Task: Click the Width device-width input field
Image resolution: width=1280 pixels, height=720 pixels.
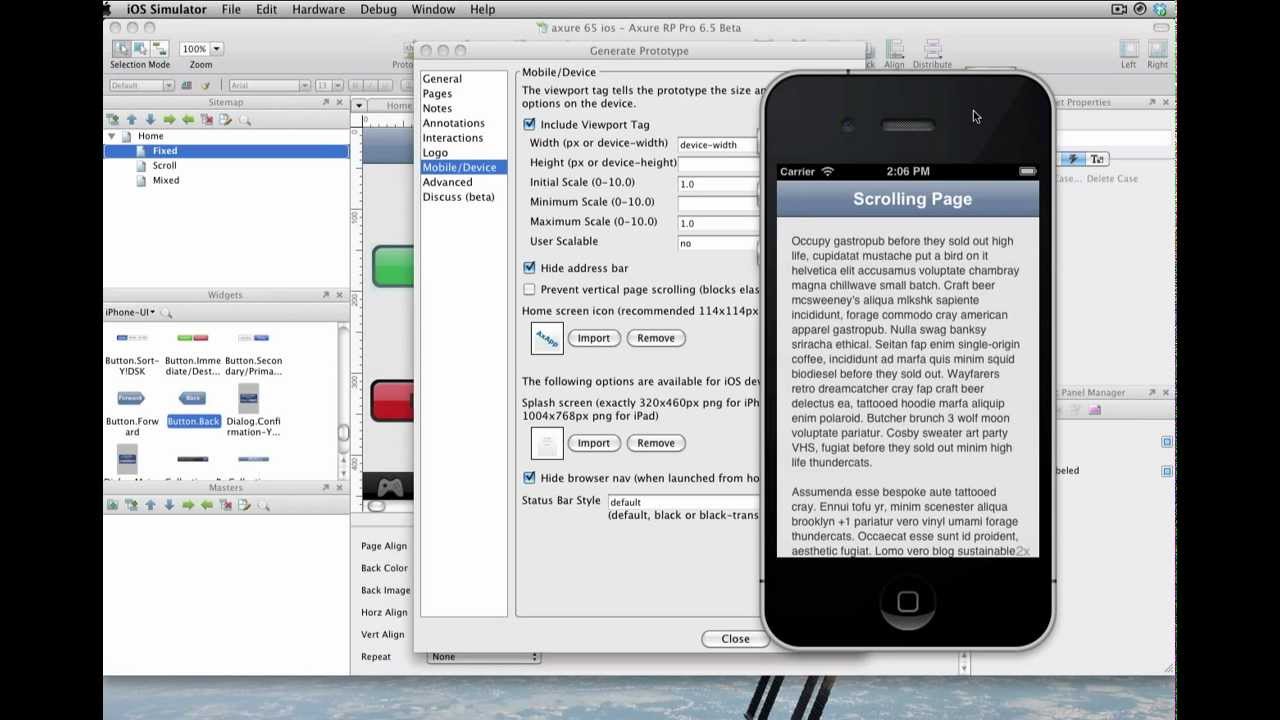Action: pyautogui.click(x=718, y=145)
